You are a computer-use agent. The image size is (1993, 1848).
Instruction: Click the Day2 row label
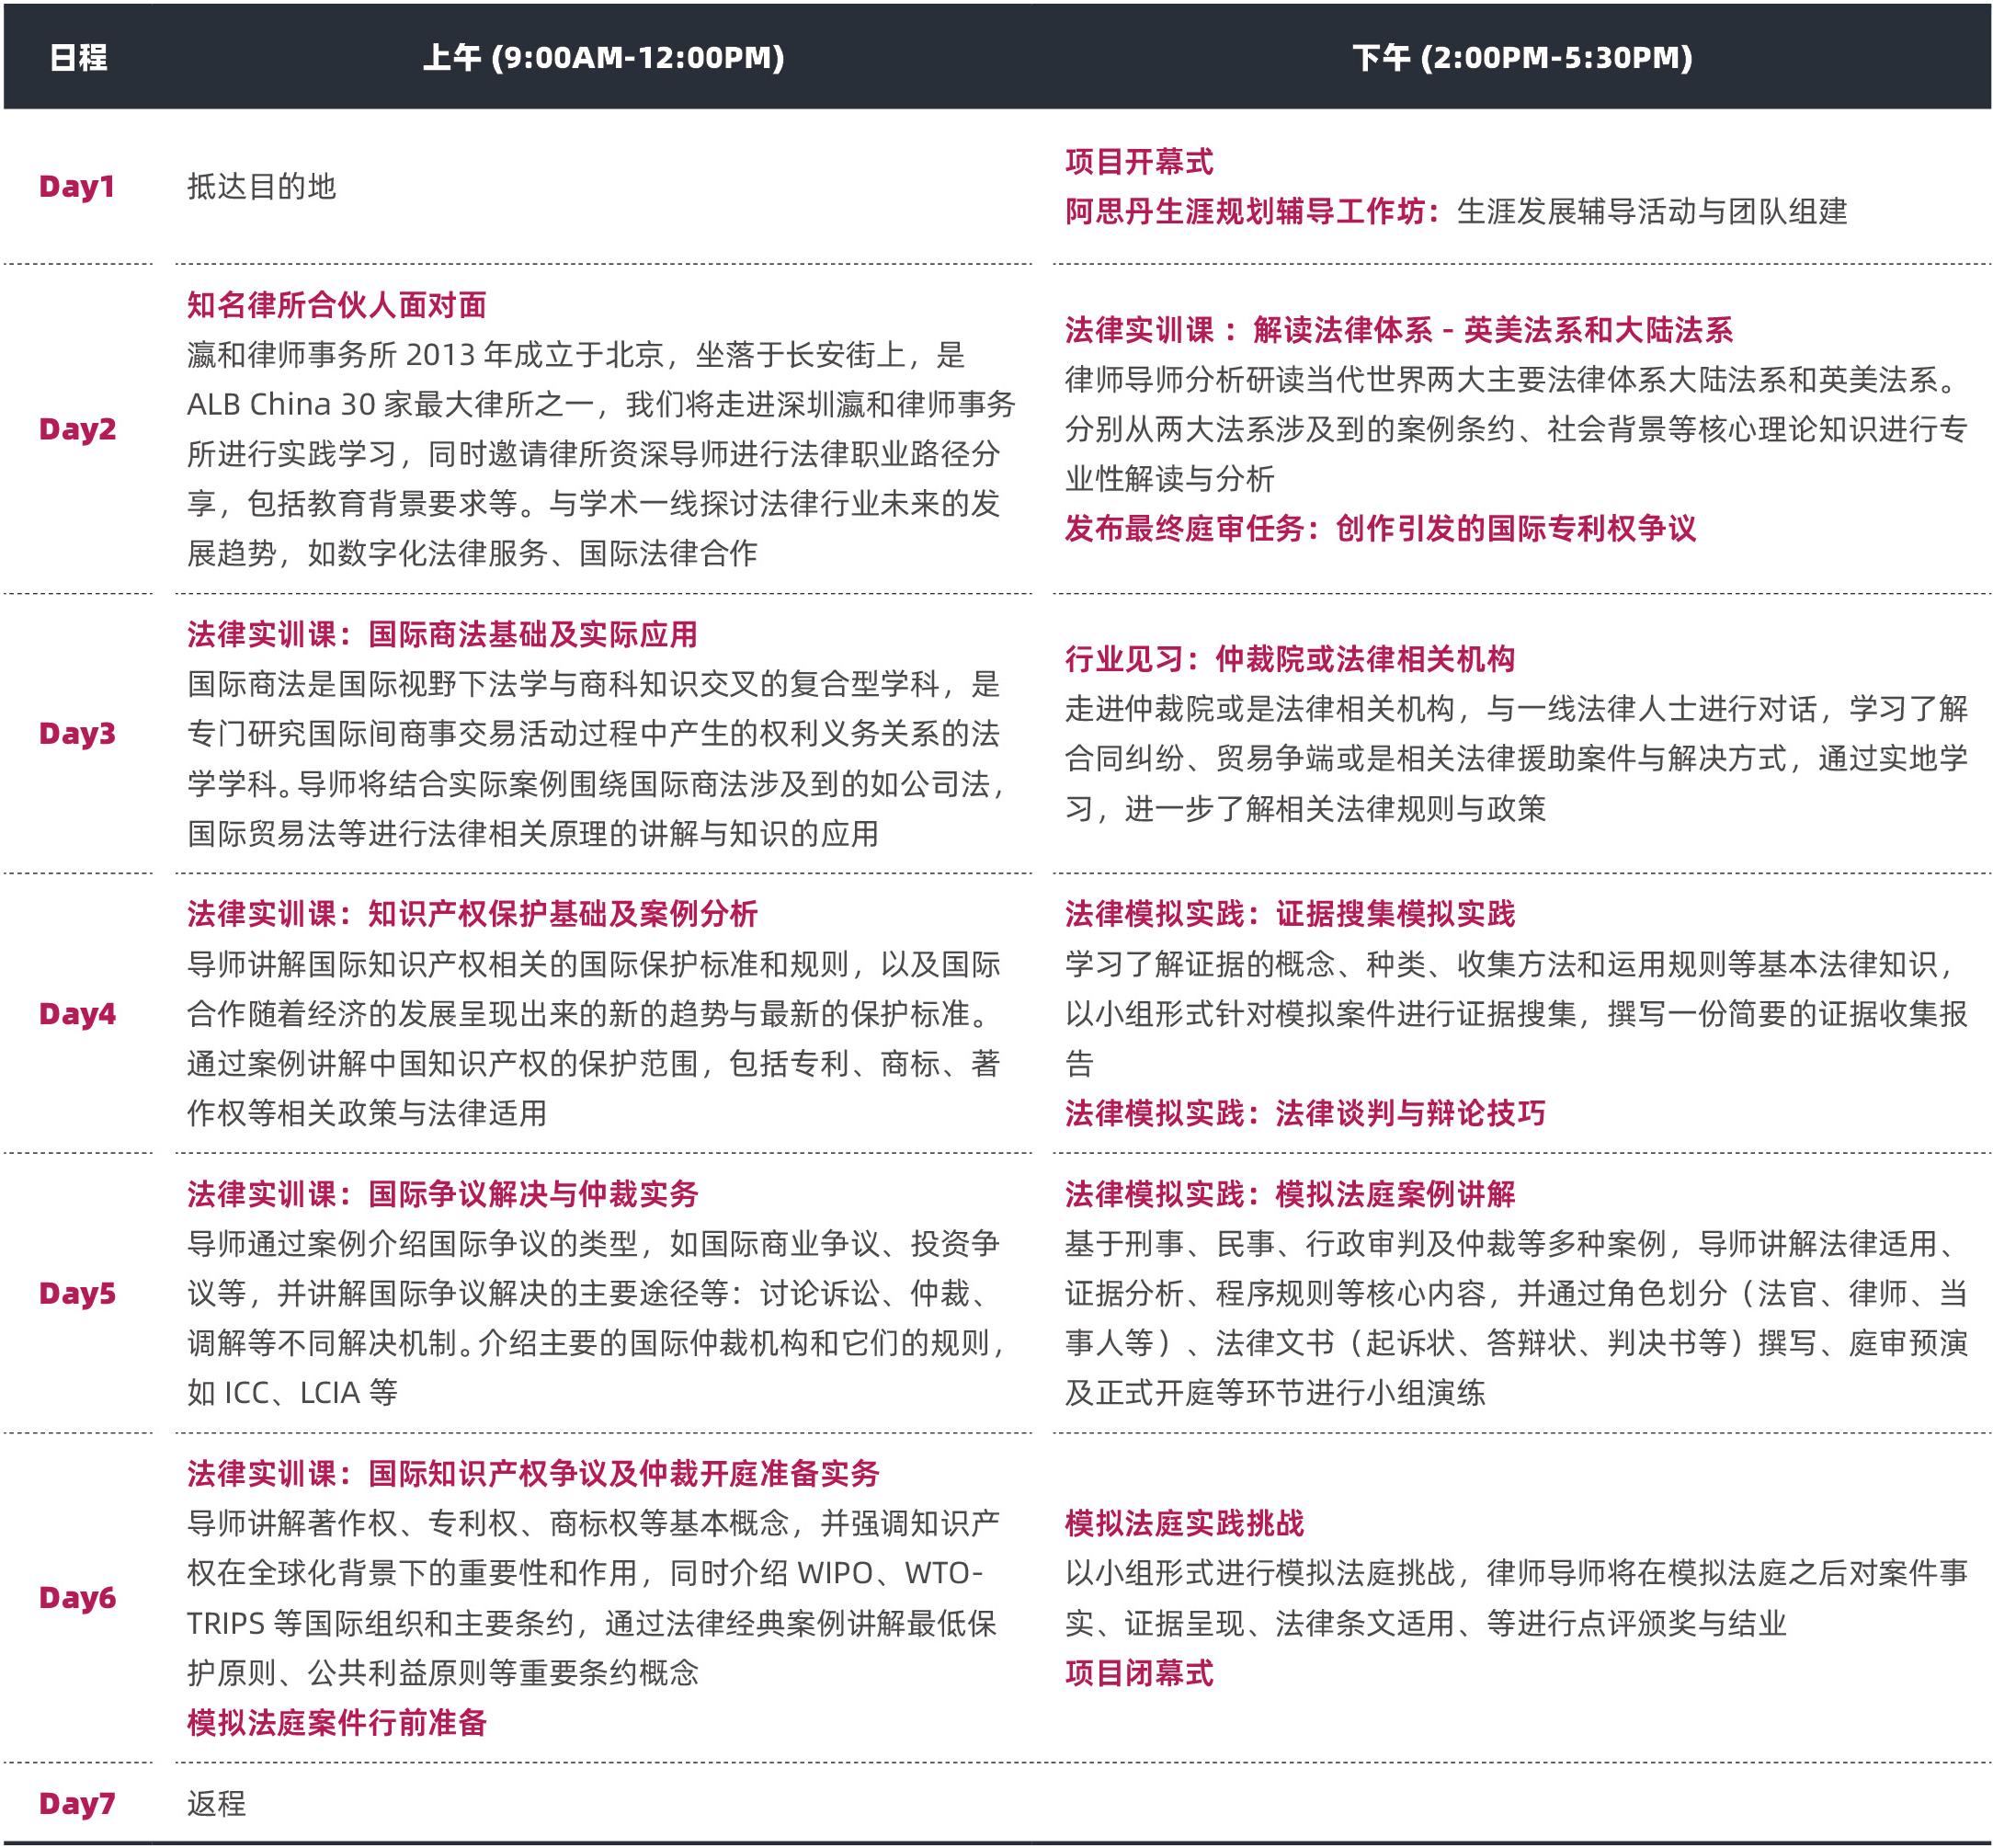point(77,429)
